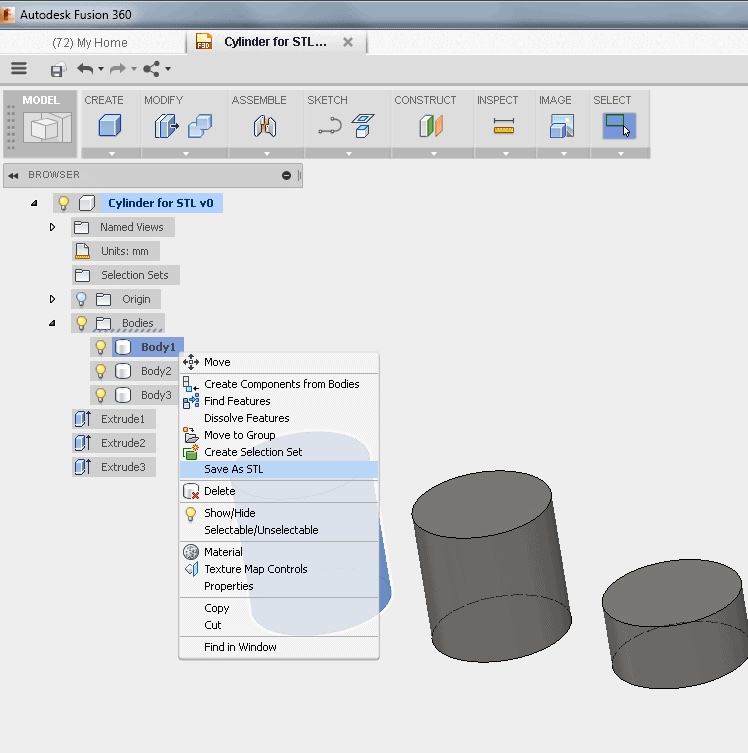Choose the Offset Plane icon in CONSTRUCT

pyautogui.click(x=431, y=126)
